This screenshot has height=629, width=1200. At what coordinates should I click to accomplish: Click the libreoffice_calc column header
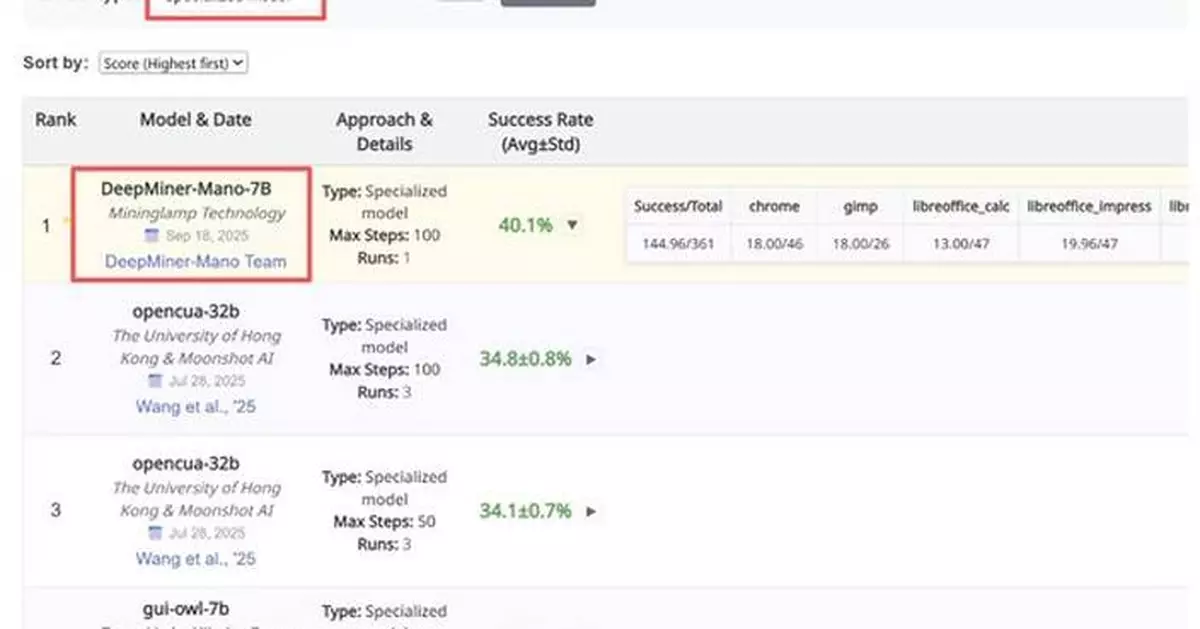coord(960,206)
